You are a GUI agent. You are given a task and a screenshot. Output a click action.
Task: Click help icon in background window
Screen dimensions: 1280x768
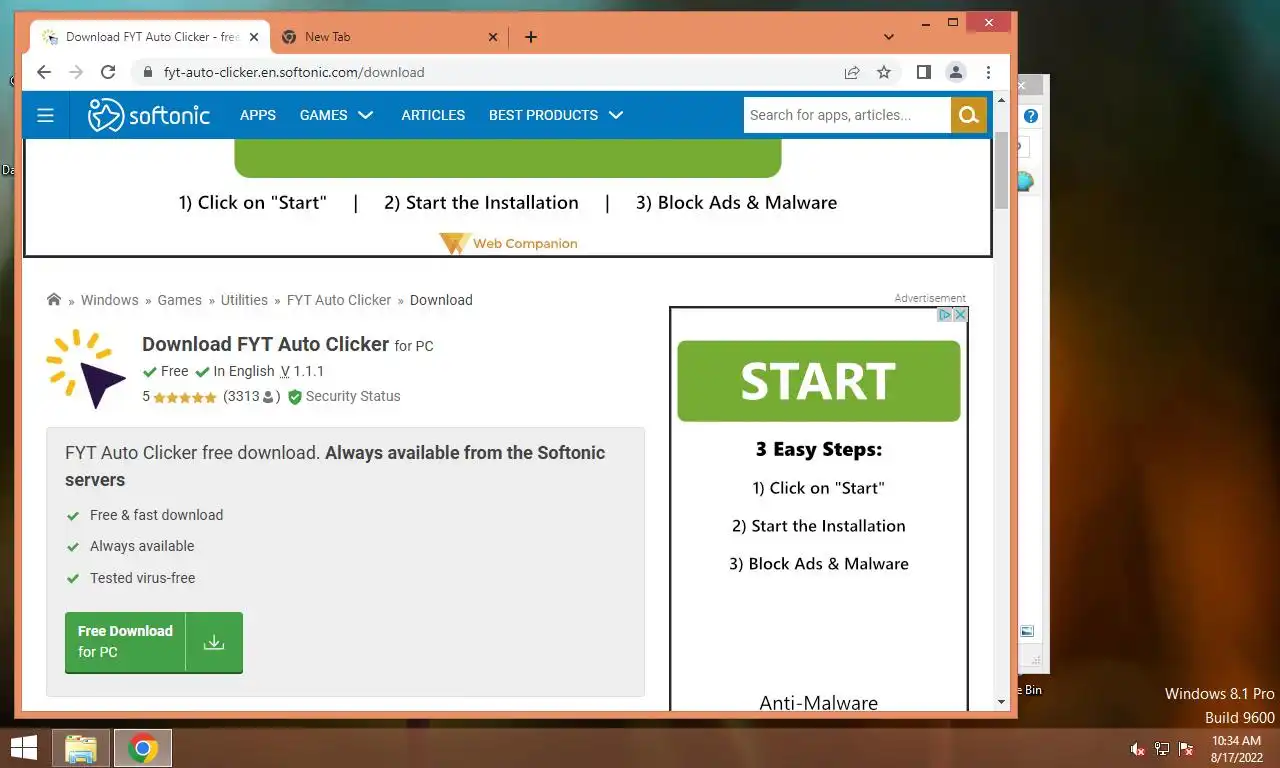click(x=1031, y=116)
